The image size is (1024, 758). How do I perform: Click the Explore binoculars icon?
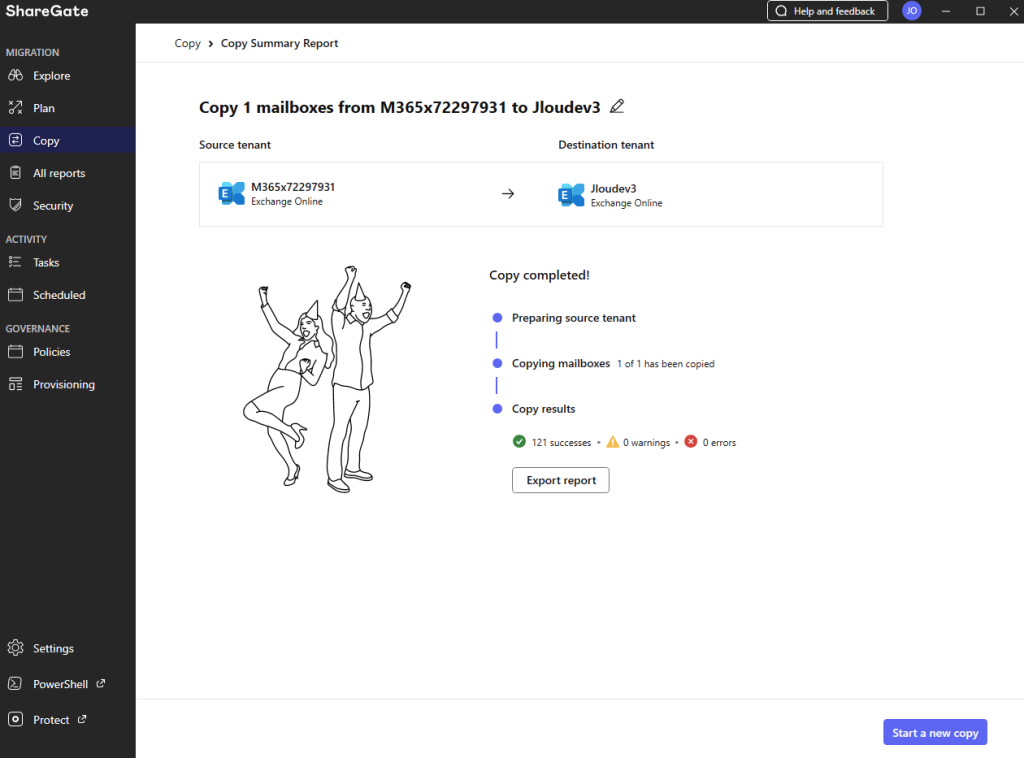[16, 75]
